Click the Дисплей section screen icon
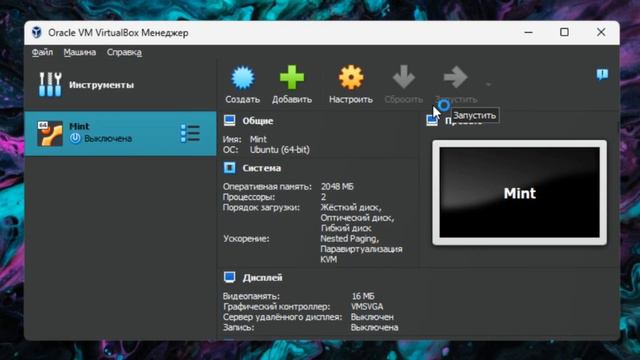Viewport: 640px width, 360px height. click(x=229, y=277)
